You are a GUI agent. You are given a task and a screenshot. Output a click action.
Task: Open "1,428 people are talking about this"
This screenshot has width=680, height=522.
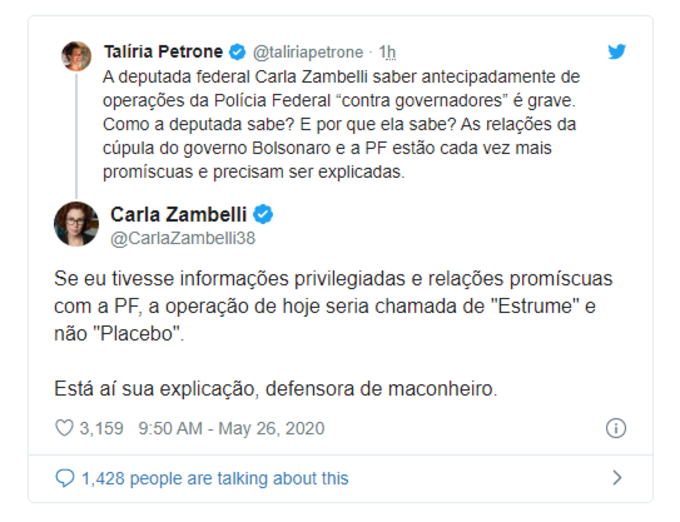click(215, 478)
